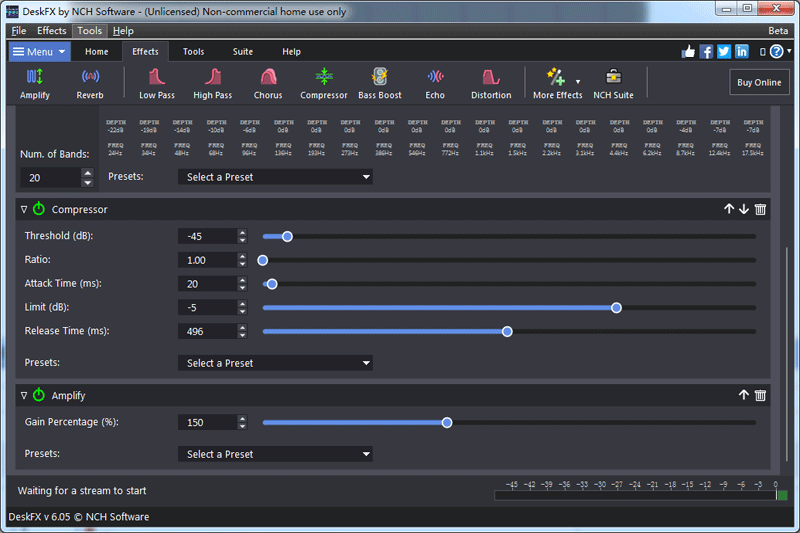
Task: Click the Release Time slider handle
Action: [507, 332]
